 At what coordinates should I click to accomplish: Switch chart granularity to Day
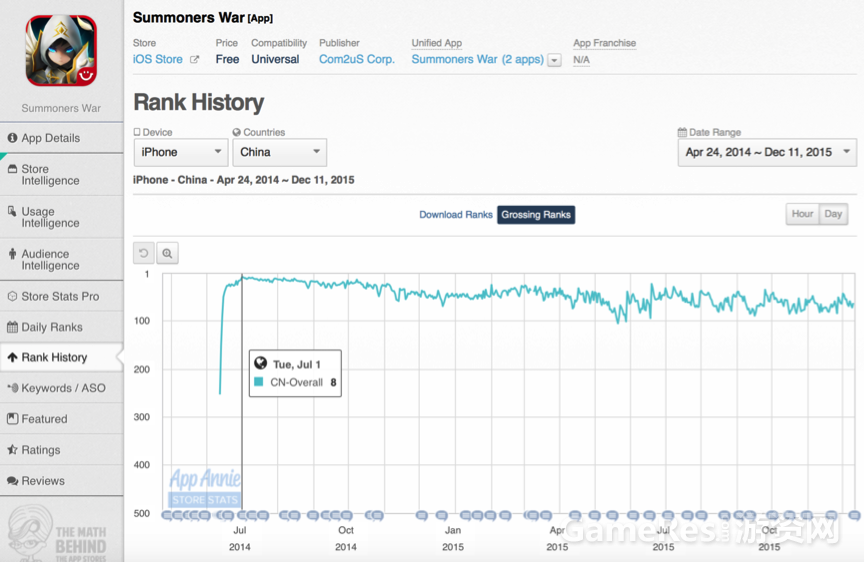833,214
